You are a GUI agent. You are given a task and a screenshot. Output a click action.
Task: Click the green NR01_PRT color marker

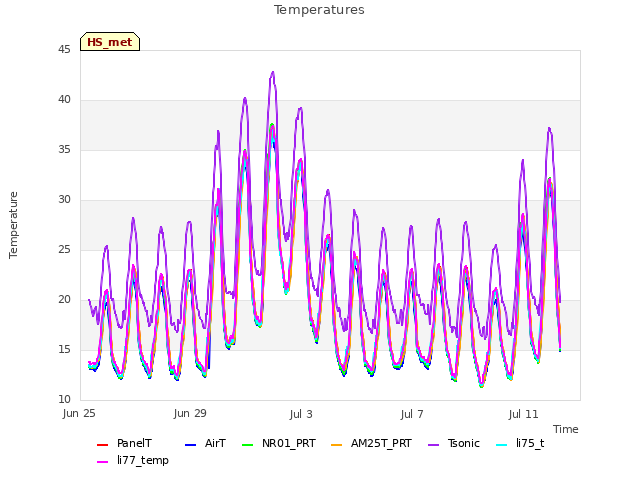pyautogui.click(x=247, y=445)
